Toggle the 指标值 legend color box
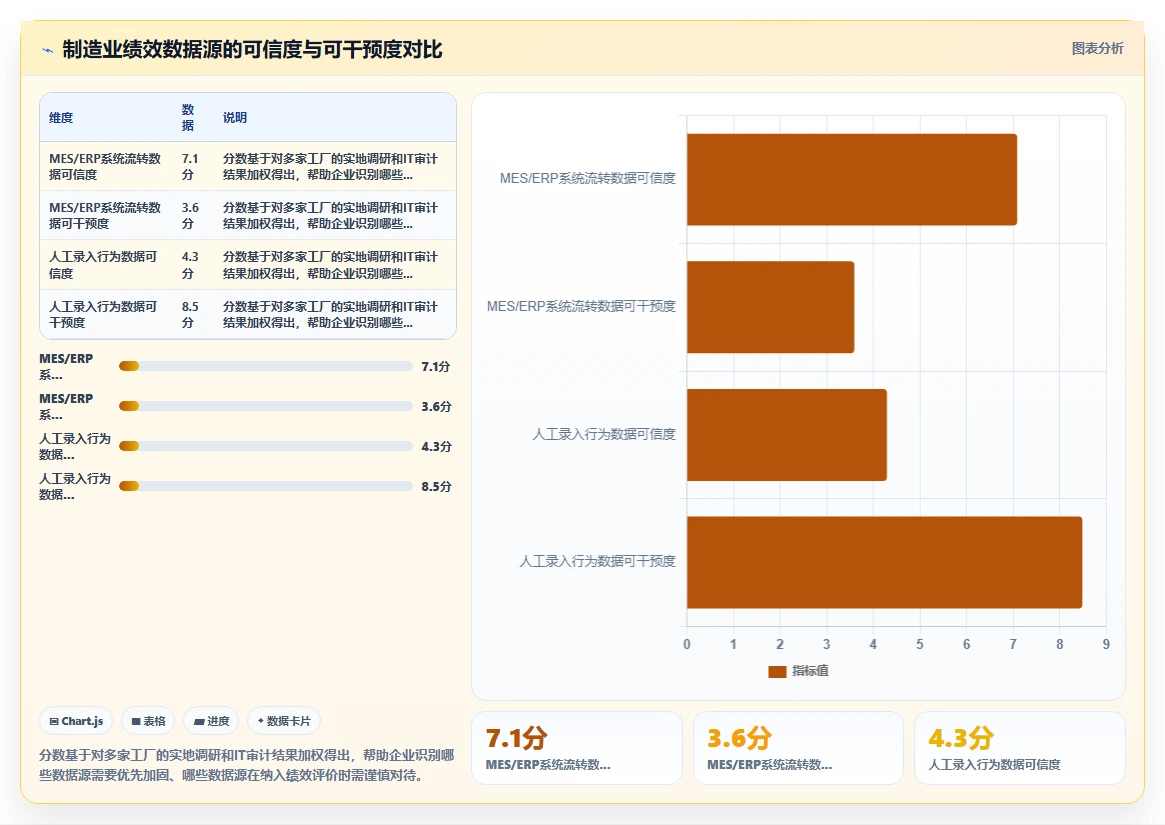Screen dimensions: 1165x825 click(x=777, y=671)
